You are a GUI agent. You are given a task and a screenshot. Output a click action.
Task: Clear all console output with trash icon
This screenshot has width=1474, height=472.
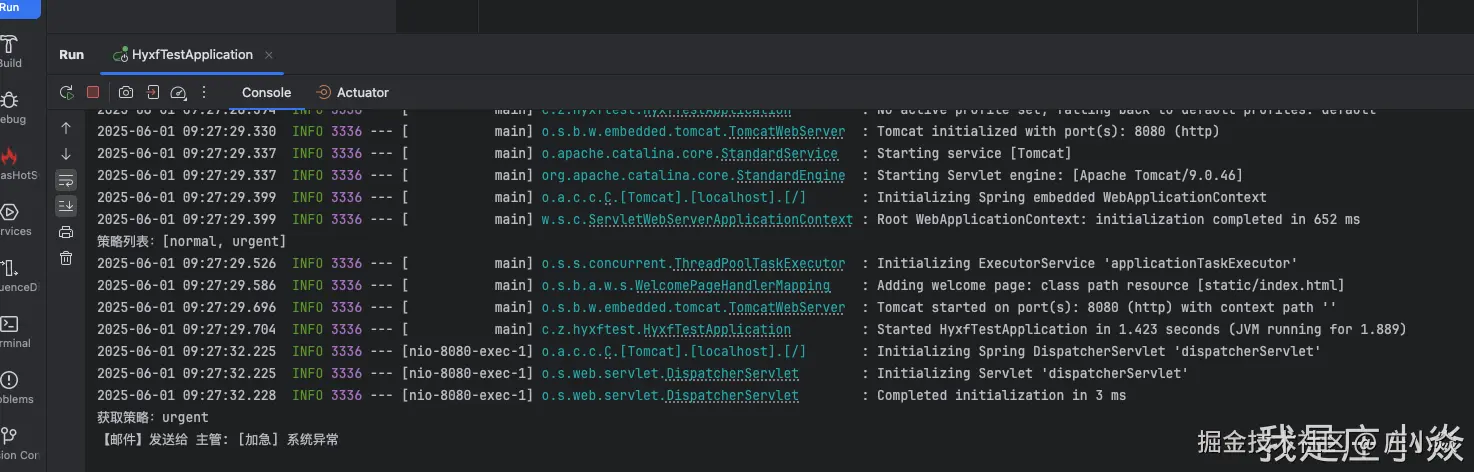coord(66,258)
